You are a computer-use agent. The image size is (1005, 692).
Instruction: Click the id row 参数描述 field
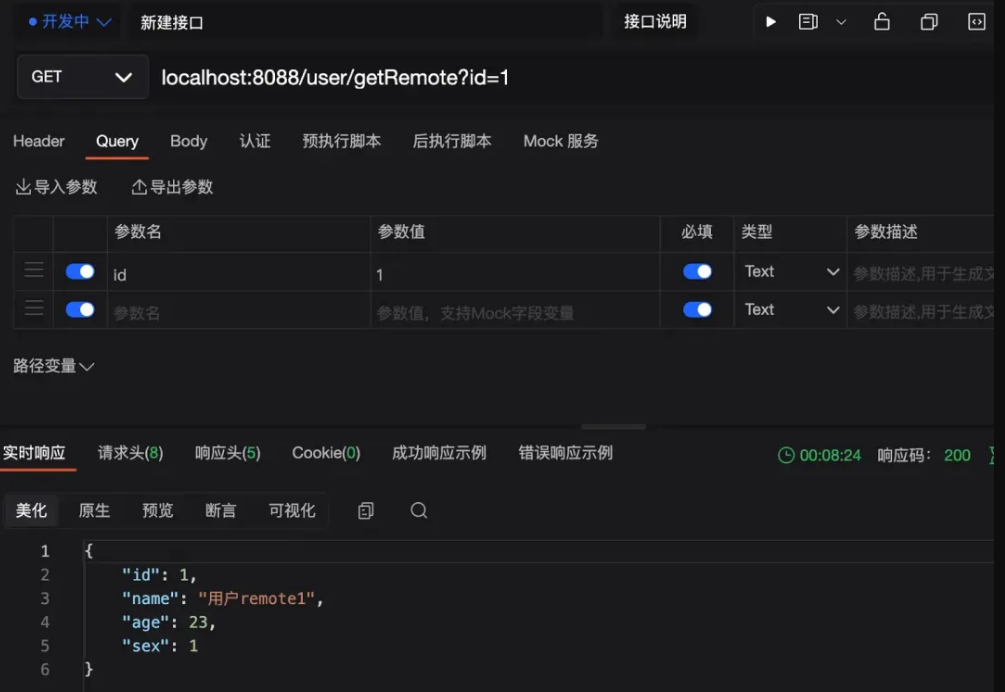(x=920, y=274)
